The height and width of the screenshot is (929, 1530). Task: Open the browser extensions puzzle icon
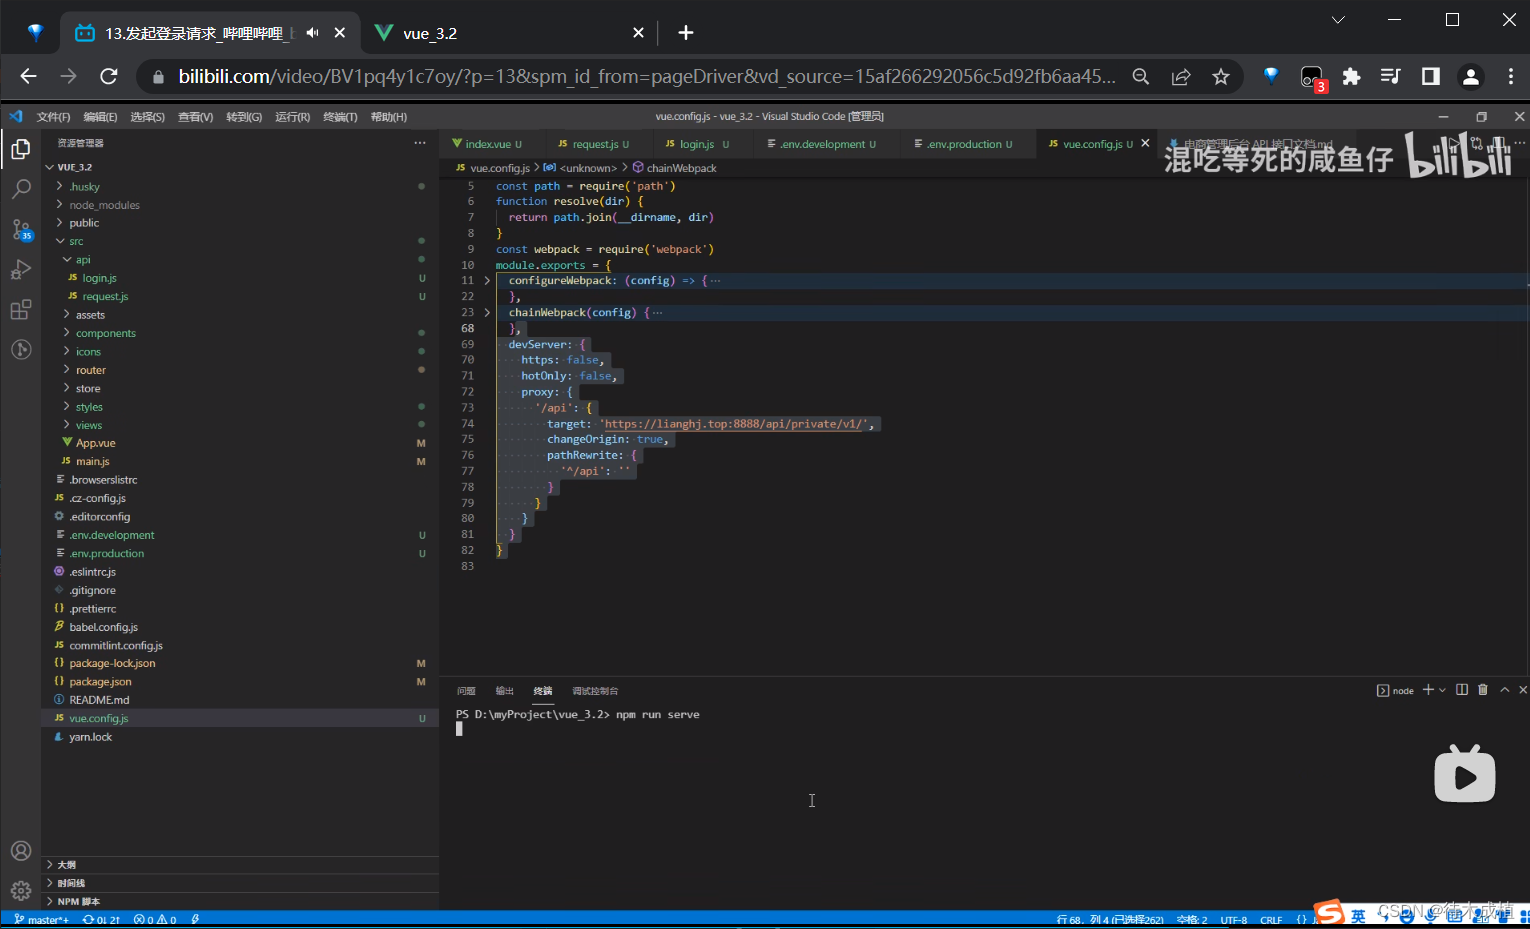1351,76
